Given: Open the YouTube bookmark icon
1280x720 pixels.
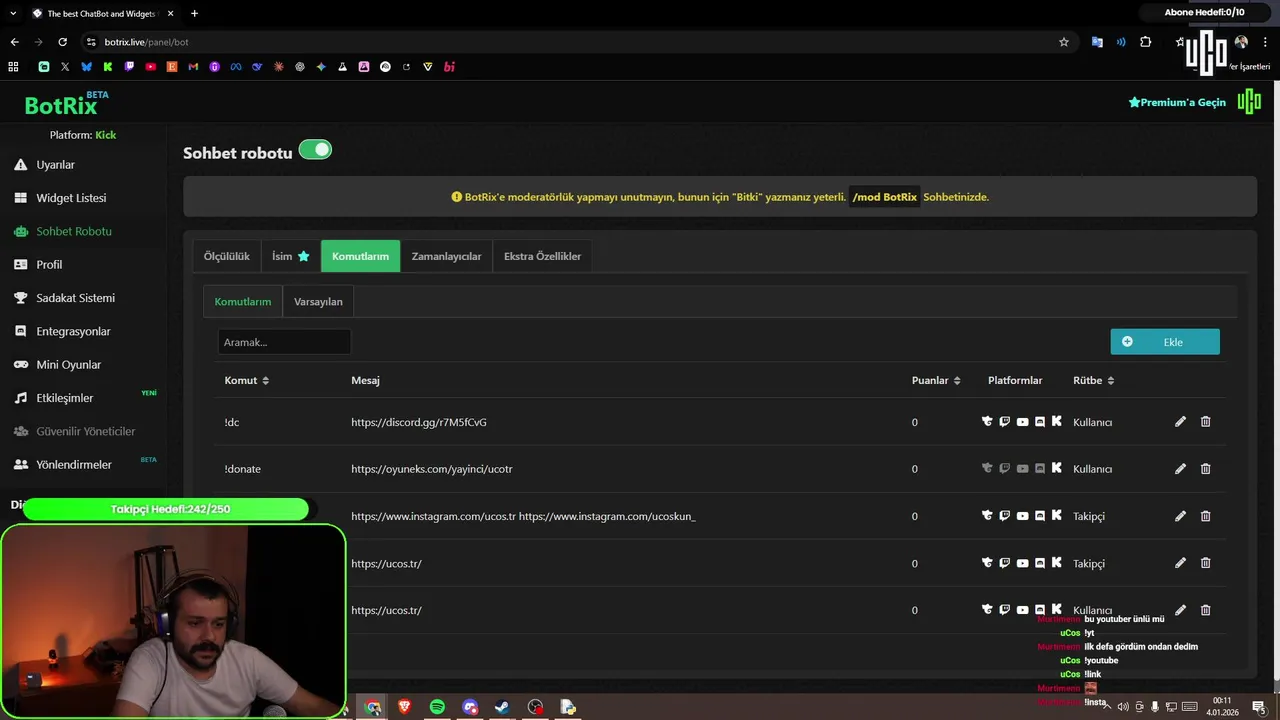Looking at the screenshot, I should 150,67.
